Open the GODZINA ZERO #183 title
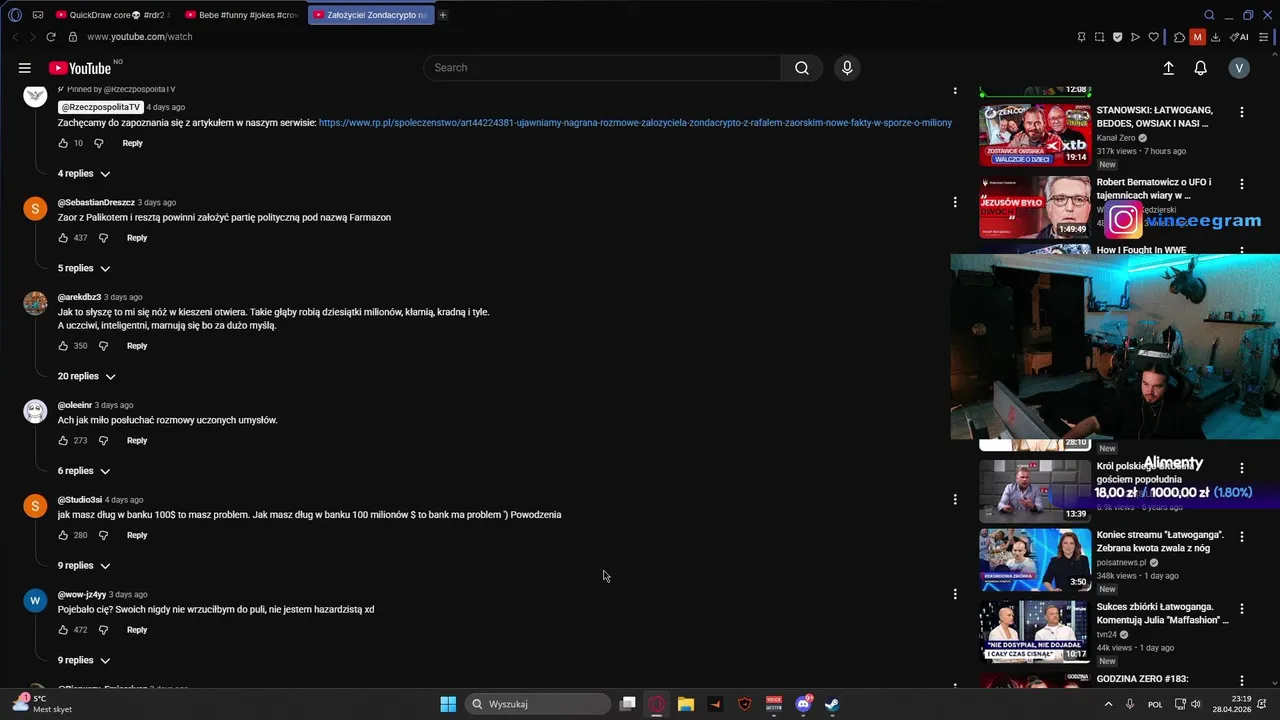Image resolution: width=1280 pixels, height=720 pixels. click(1143, 679)
